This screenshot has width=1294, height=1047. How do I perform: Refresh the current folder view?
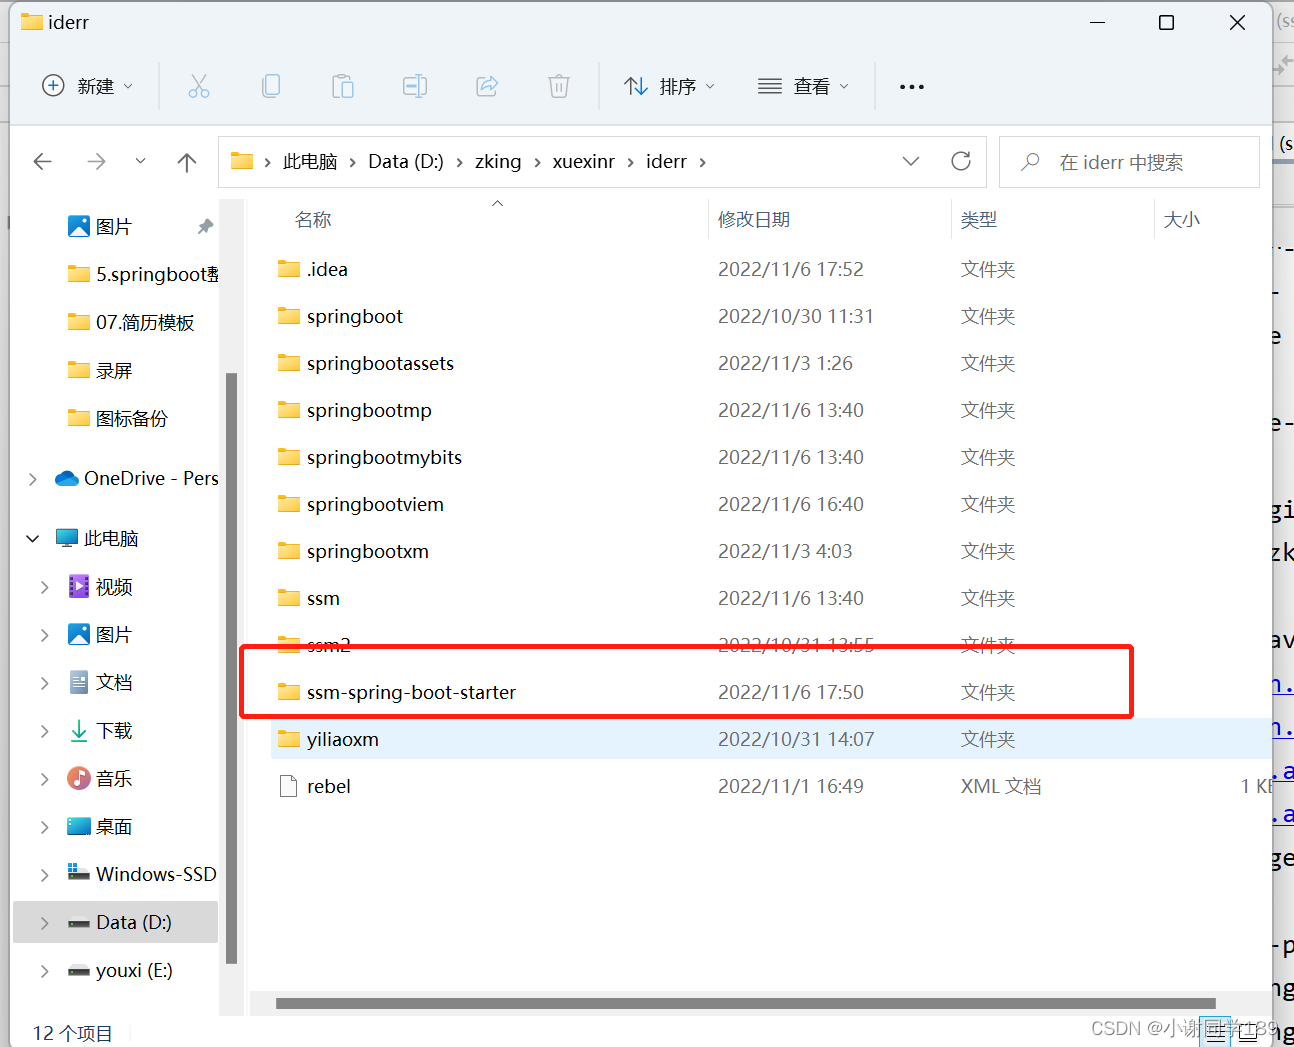tap(961, 161)
